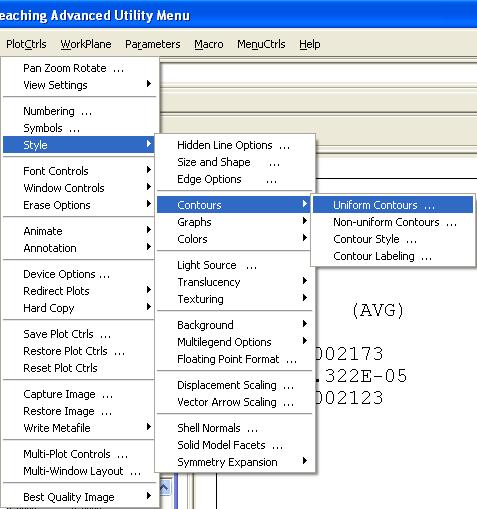Expand the Style submenu

79,145
